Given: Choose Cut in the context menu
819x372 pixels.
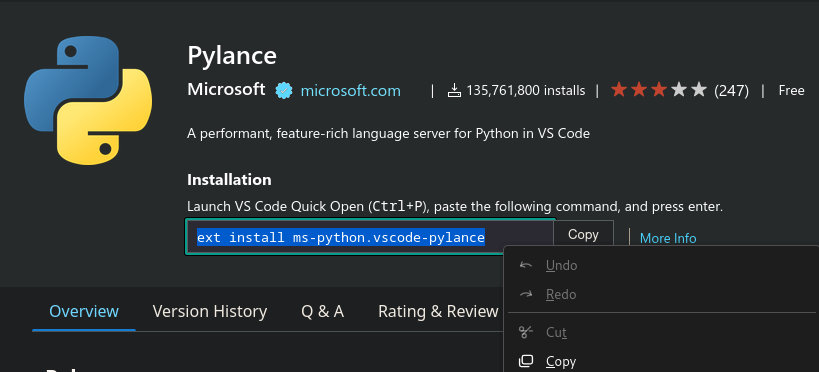Looking at the screenshot, I should point(661,332).
